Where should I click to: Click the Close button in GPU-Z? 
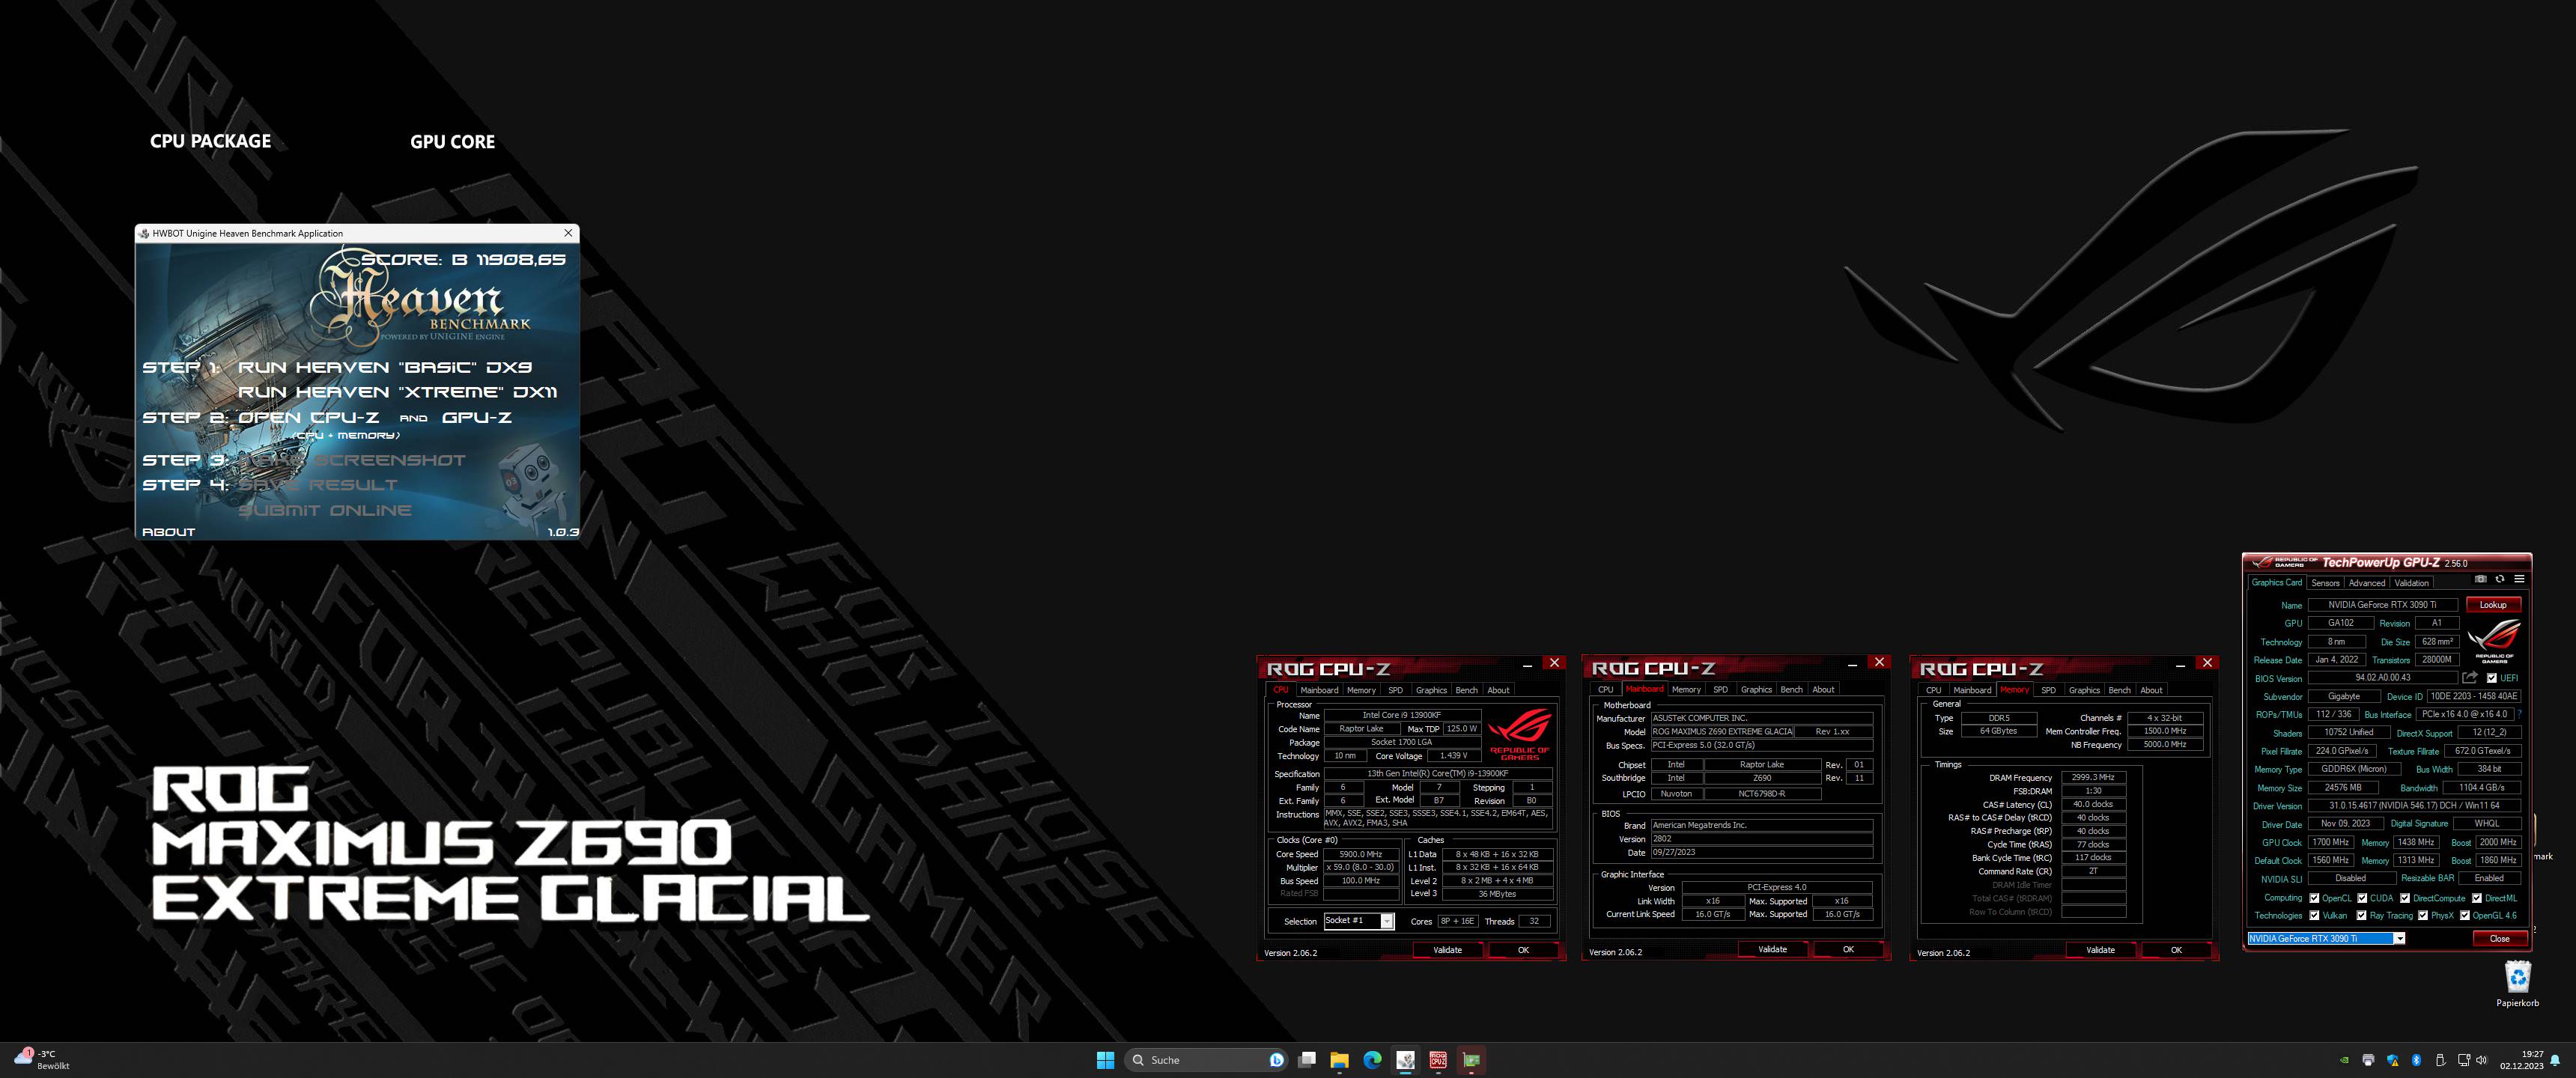[2499, 938]
